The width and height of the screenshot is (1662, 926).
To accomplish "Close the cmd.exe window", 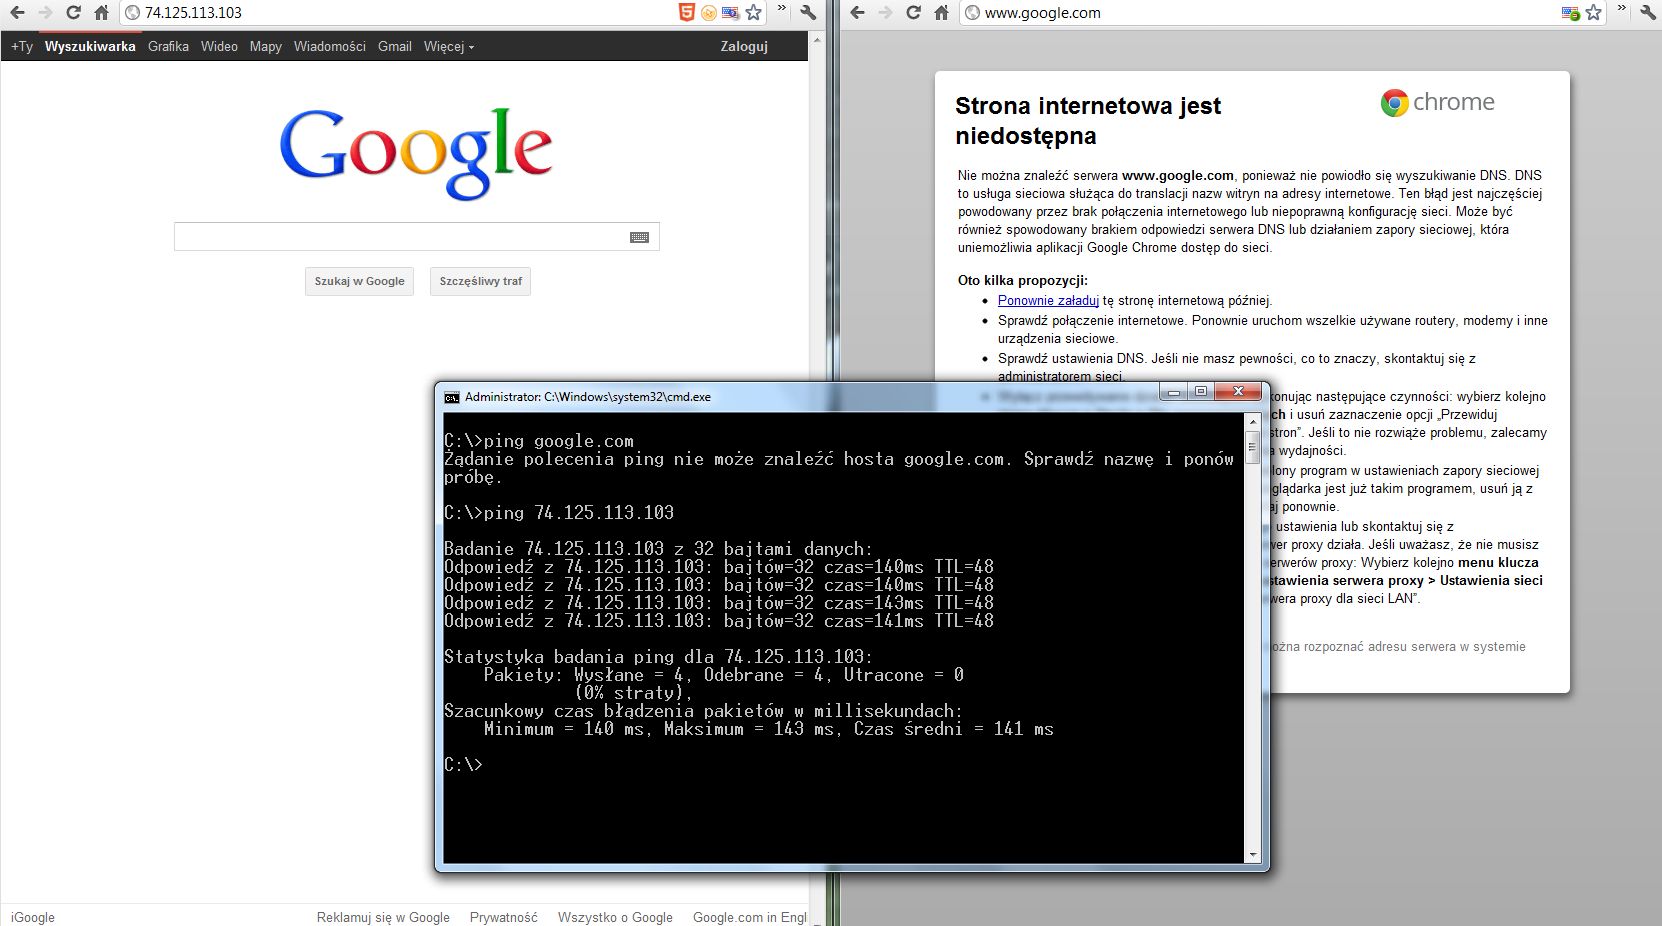I will click(1238, 392).
